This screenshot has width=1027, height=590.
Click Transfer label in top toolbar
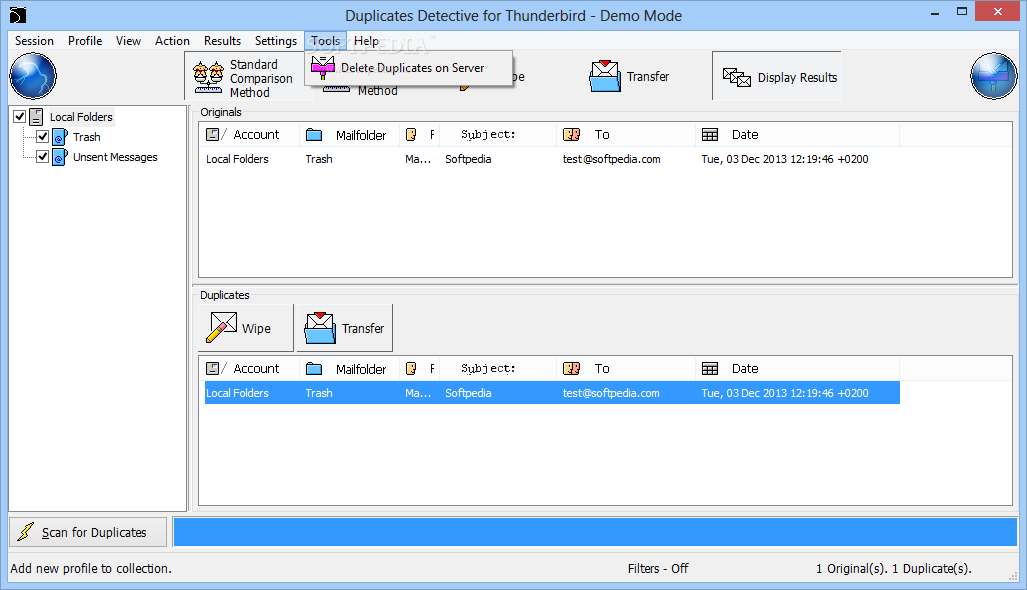tap(648, 76)
